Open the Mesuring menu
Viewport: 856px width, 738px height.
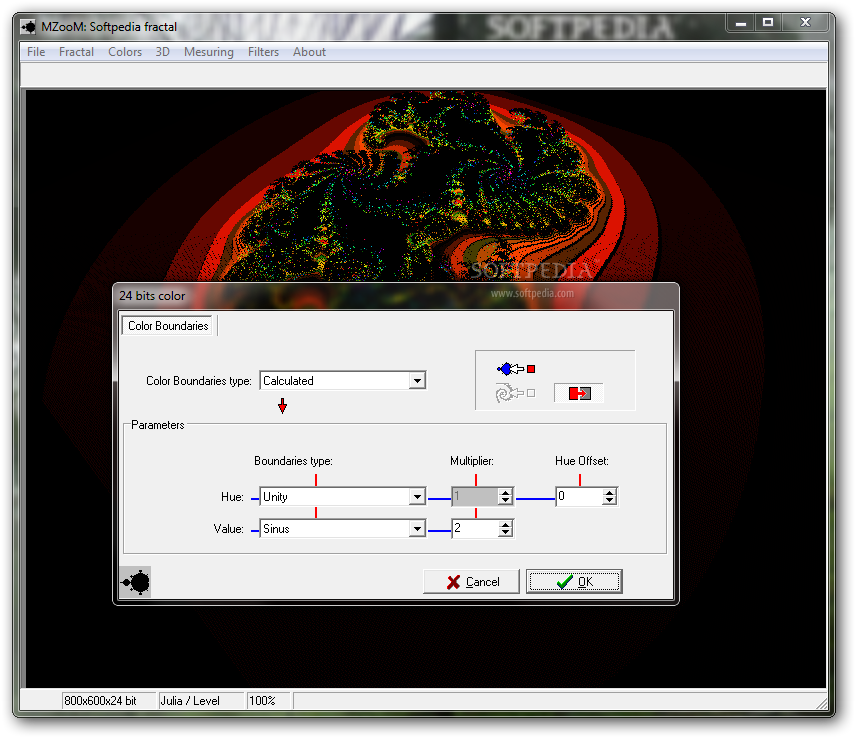(x=209, y=52)
